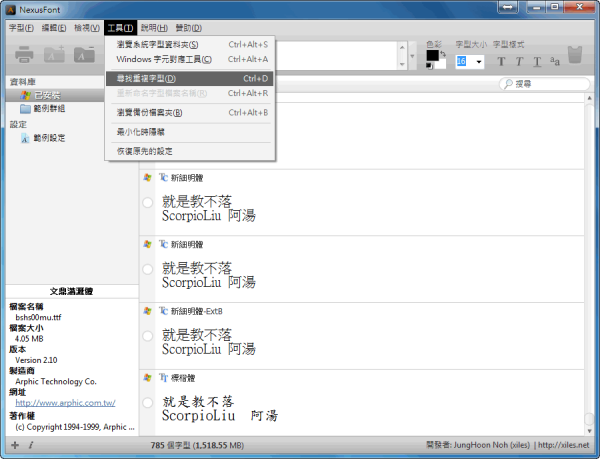Open 贊助(D) menu

click(189, 28)
